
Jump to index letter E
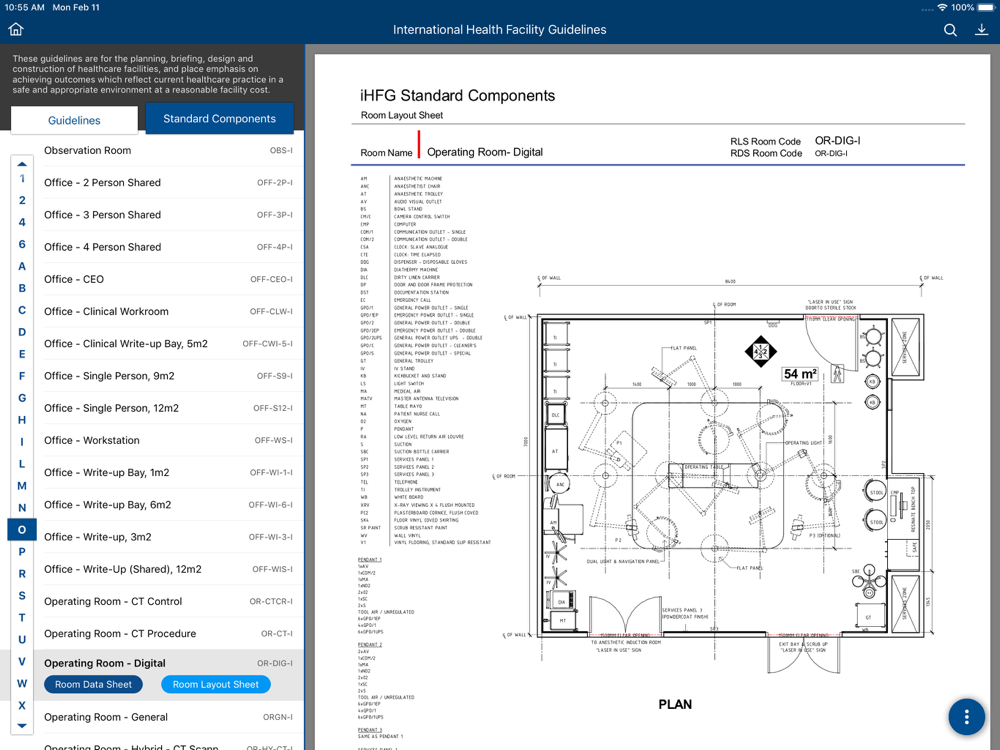click(22, 354)
